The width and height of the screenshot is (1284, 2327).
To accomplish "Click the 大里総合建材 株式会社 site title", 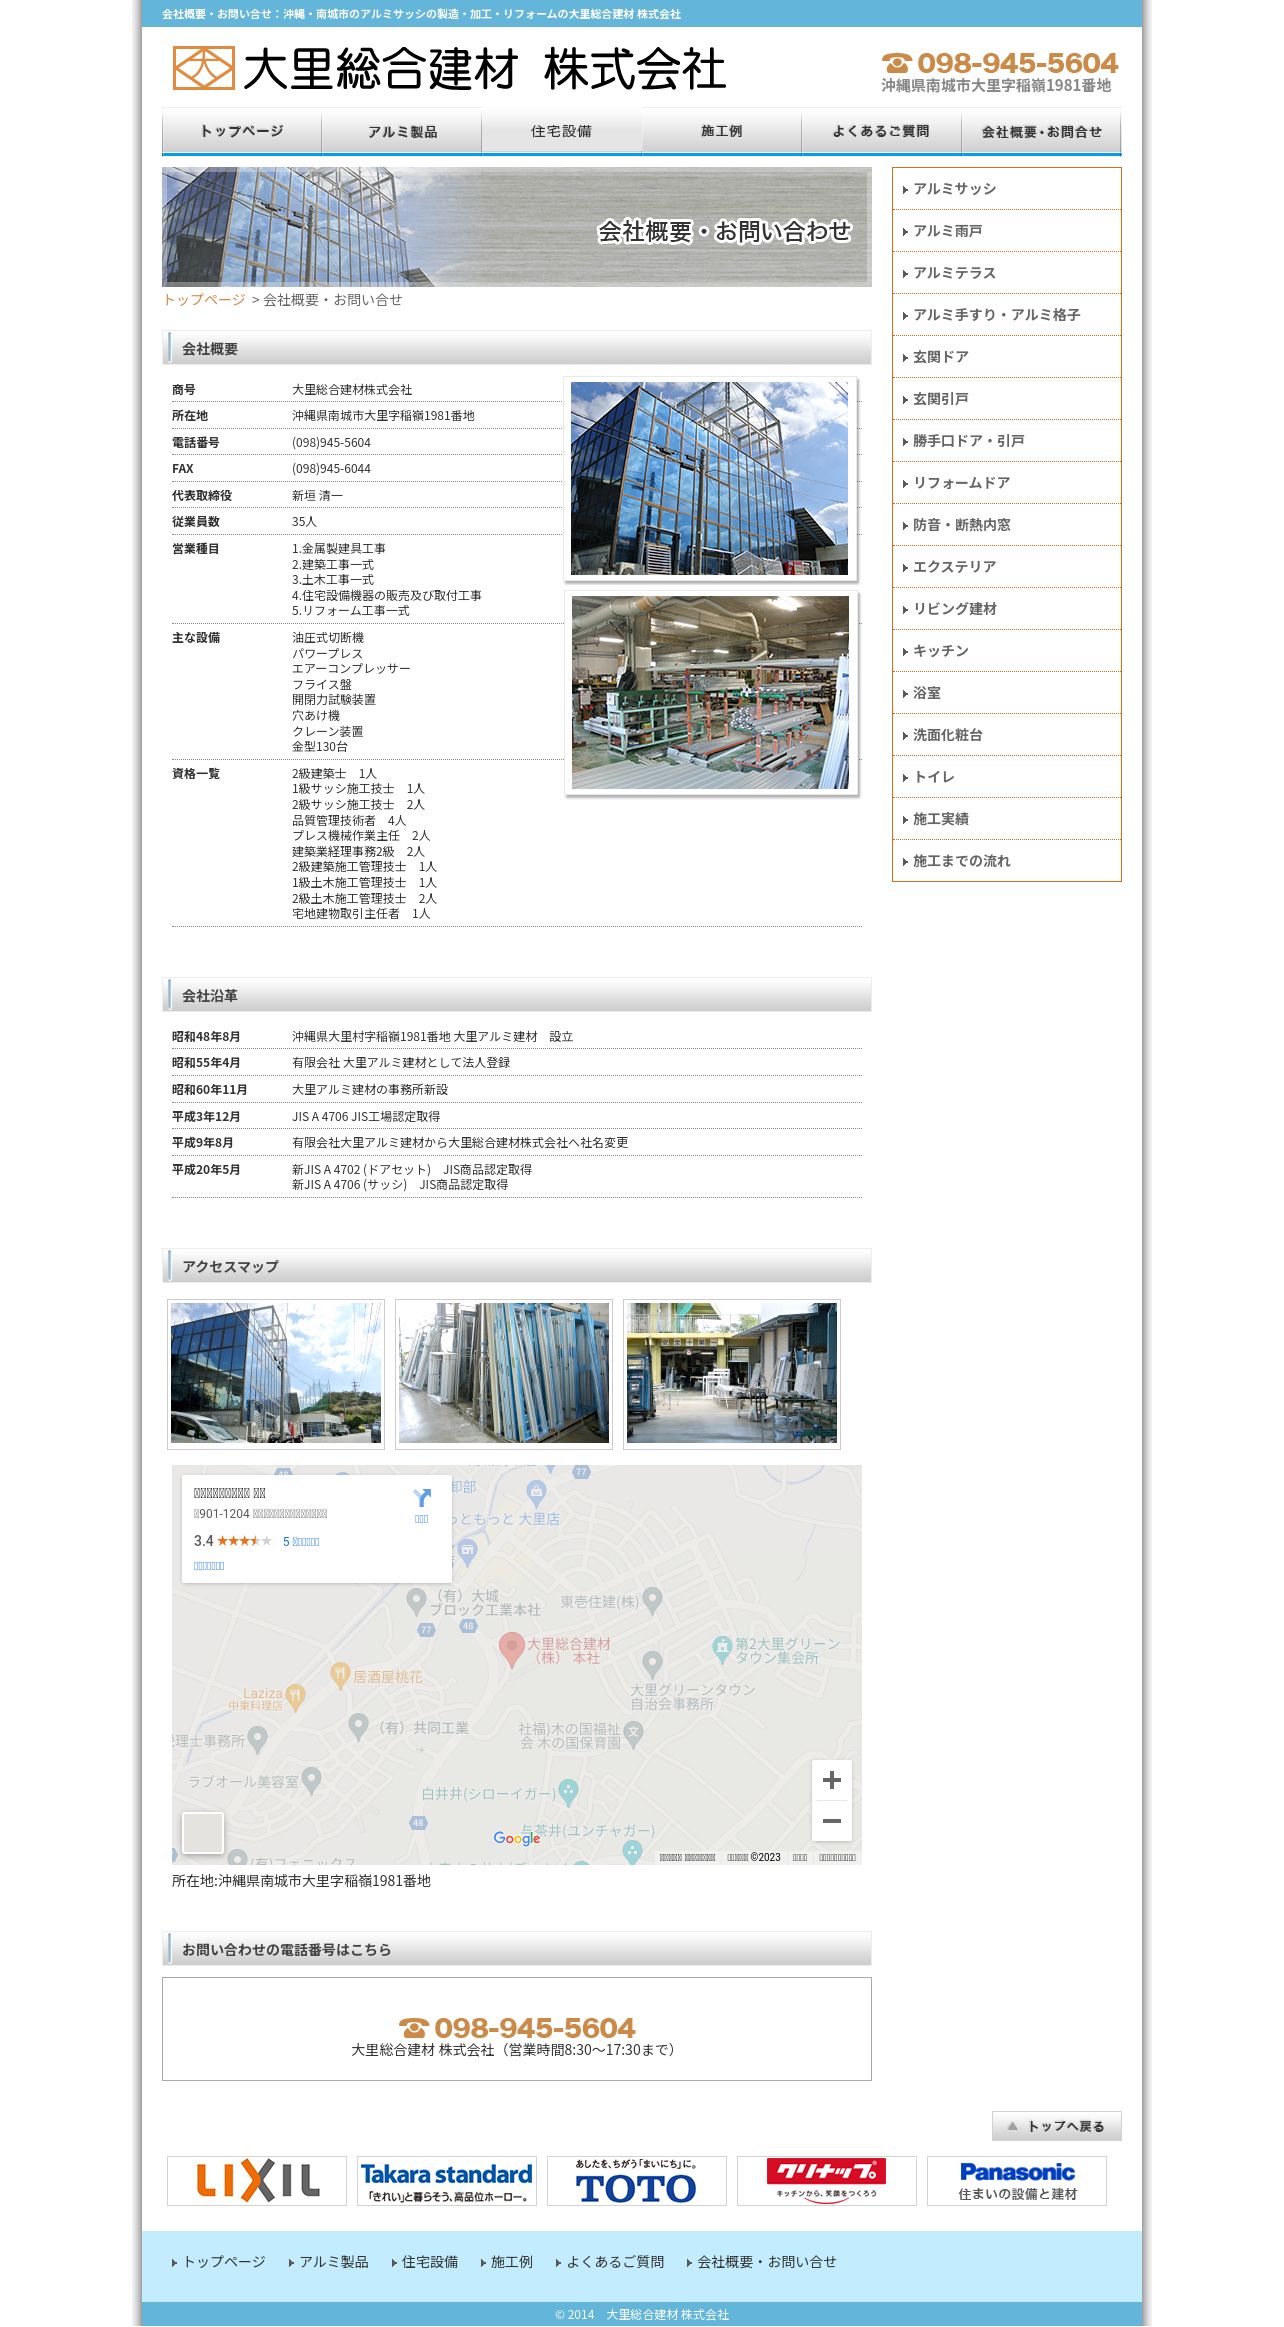I will 484,69.
